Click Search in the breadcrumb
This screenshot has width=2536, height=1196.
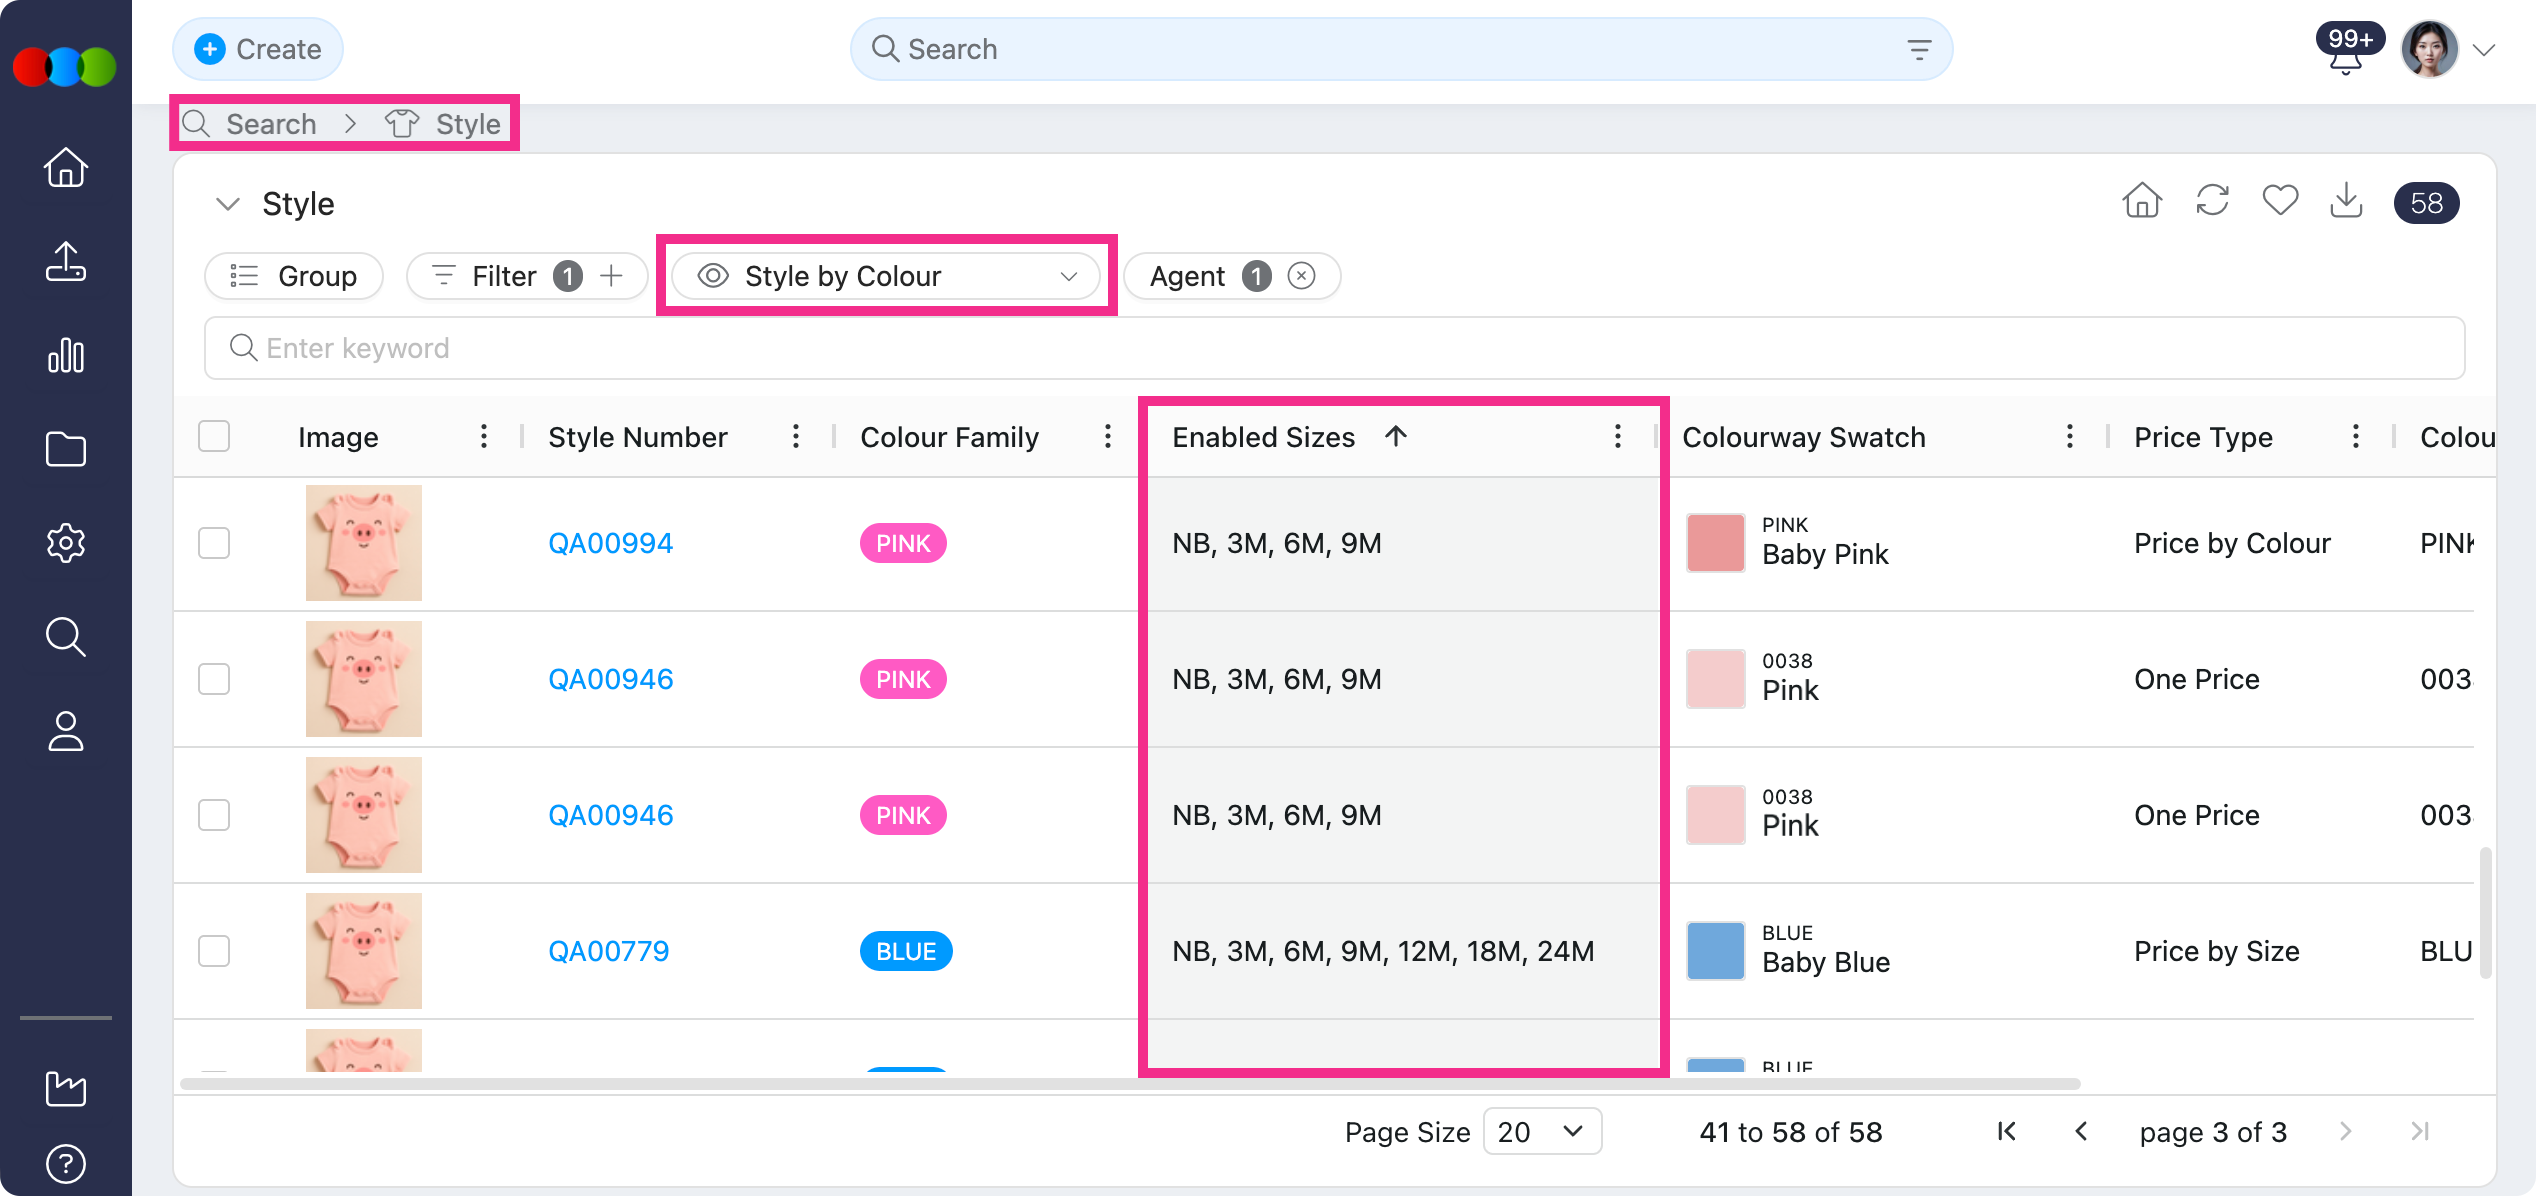[270, 124]
